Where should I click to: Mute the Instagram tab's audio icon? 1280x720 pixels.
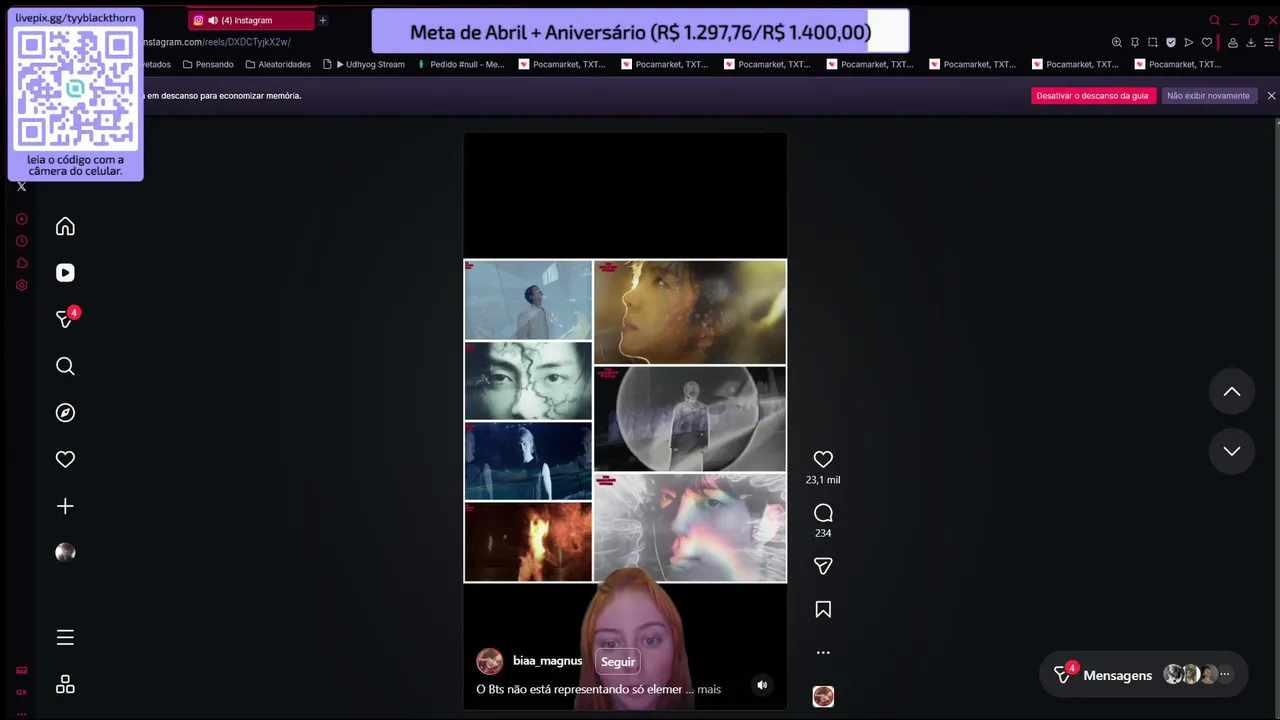pyautogui.click(x=212, y=20)
